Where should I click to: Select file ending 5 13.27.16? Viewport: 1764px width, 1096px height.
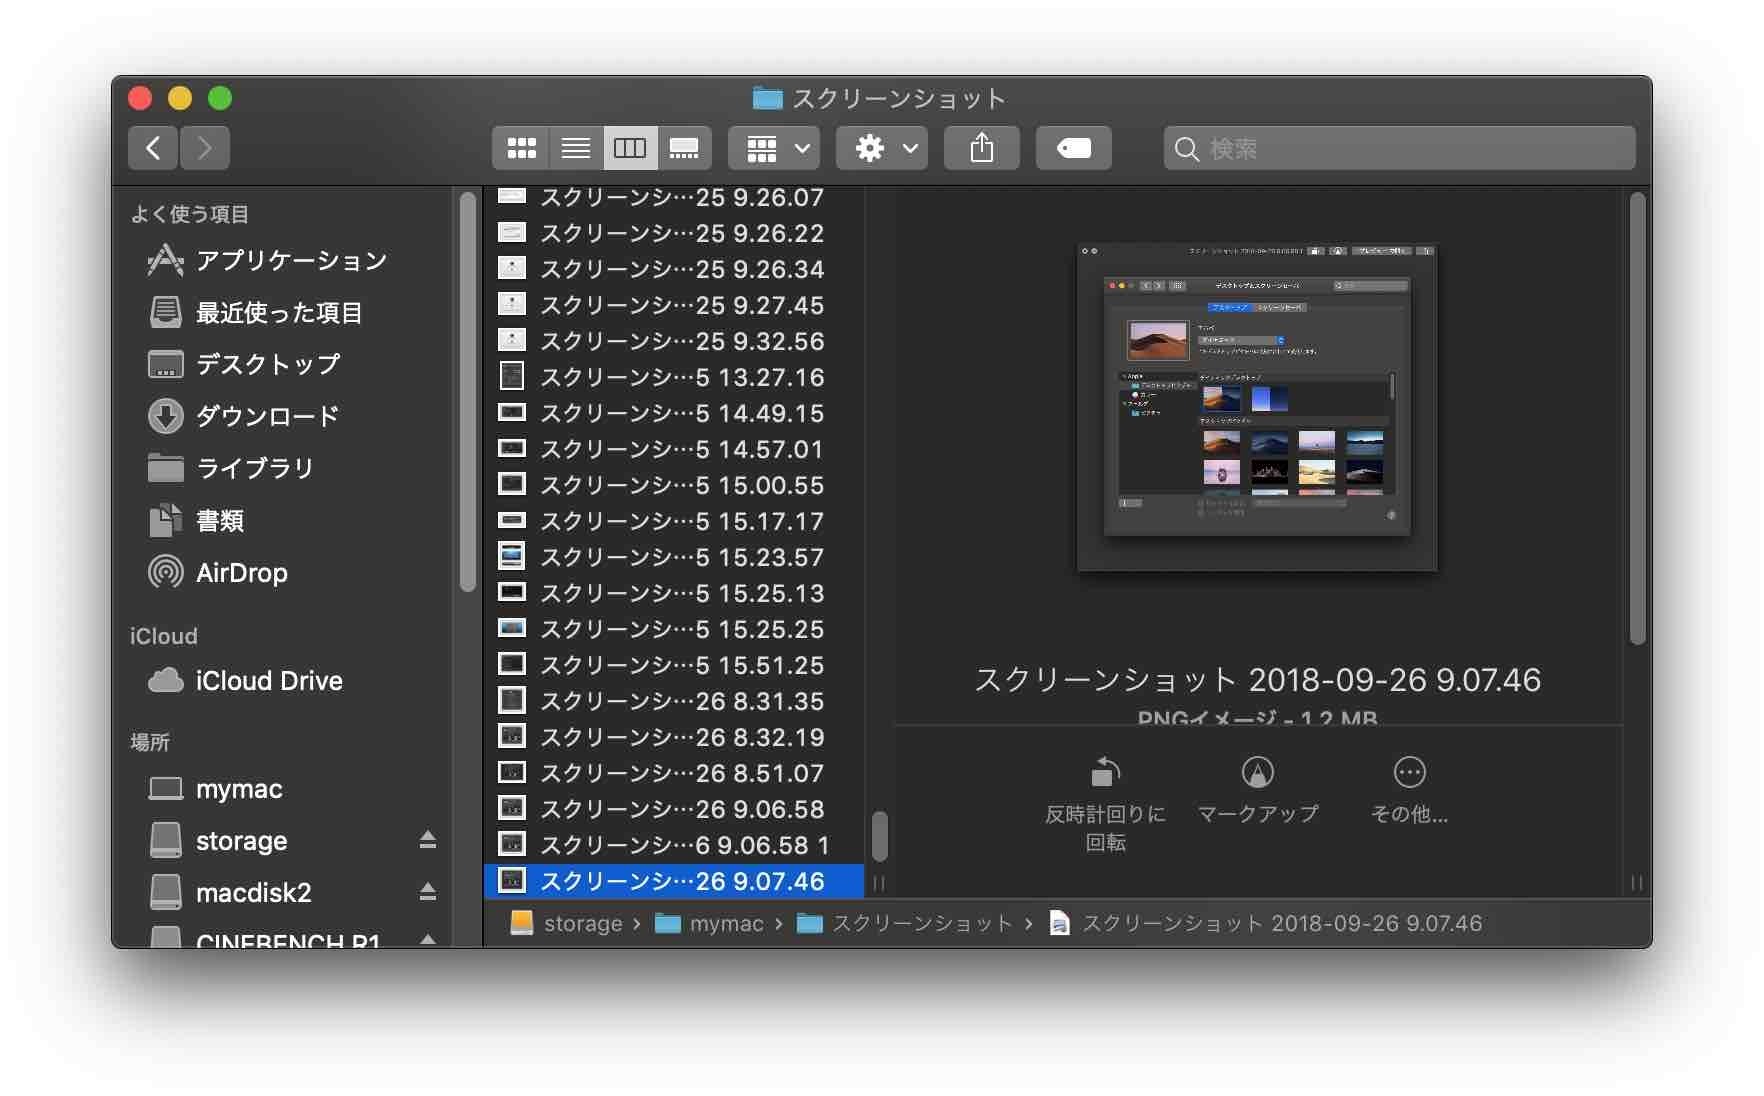click(x=674, y=377)
